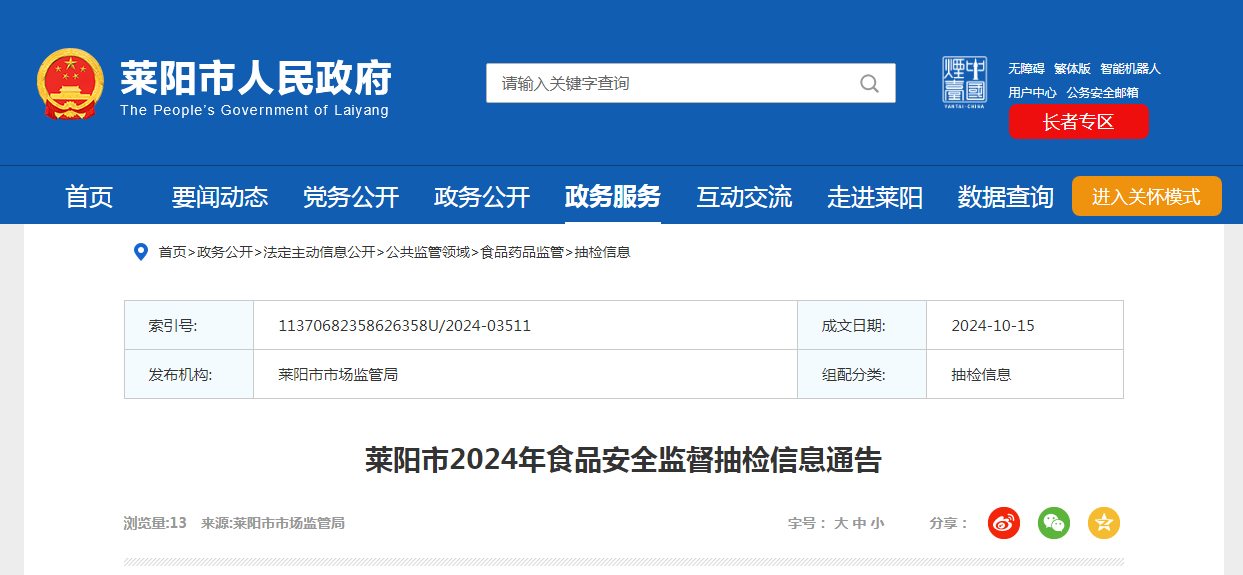
Task: Open the 政务服务 navigation tab
Action: [613, 196]
